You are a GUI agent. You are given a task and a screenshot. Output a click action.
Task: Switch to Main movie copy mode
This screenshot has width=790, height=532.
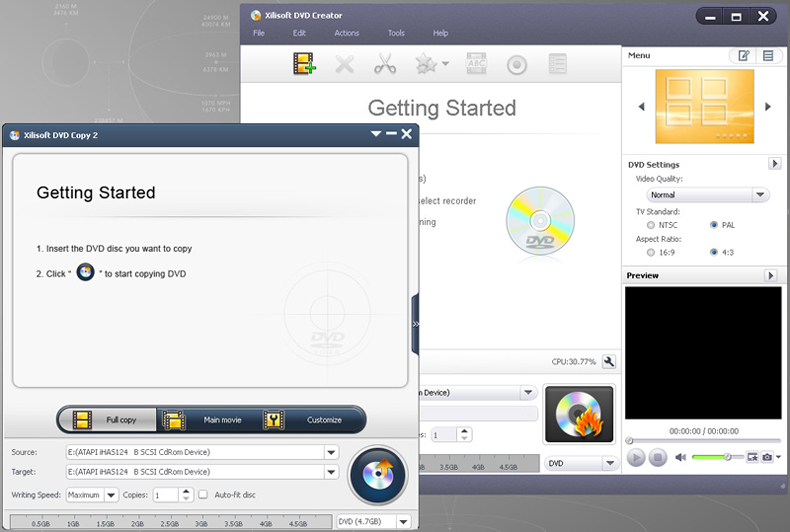tap(210, 420)
